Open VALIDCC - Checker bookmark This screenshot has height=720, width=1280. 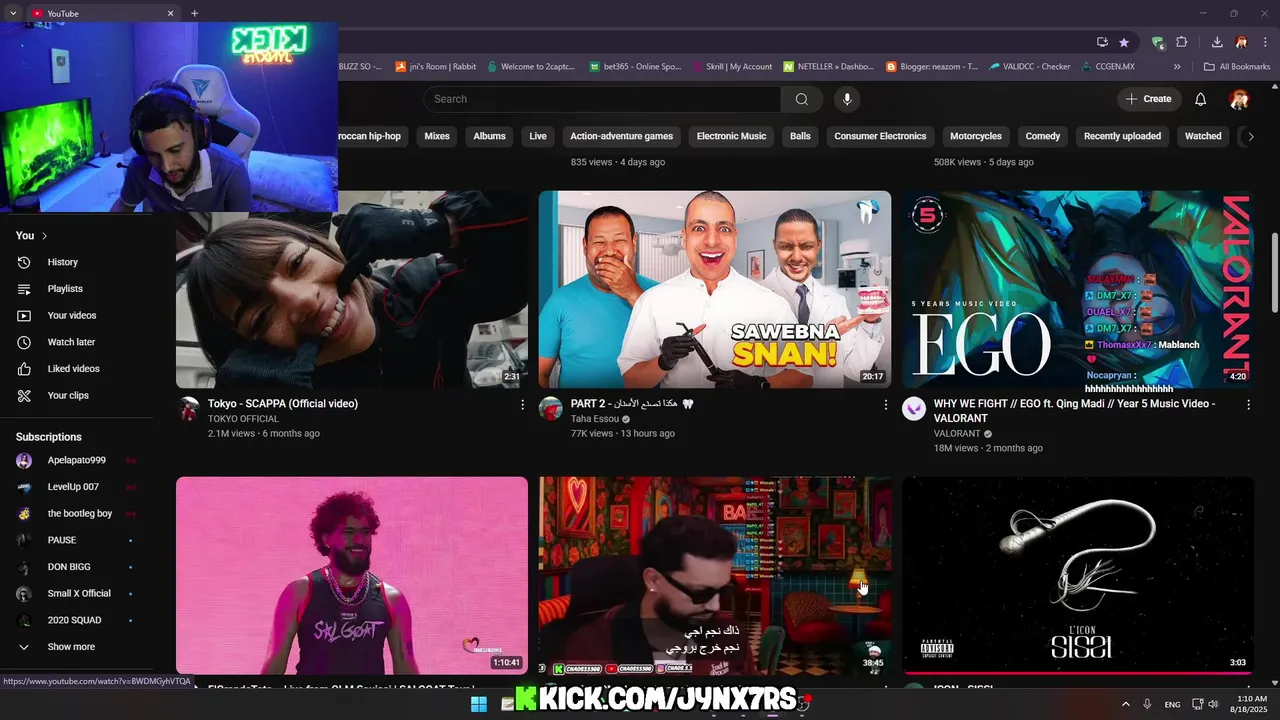pyautogui.click(x=1030, y=67)
